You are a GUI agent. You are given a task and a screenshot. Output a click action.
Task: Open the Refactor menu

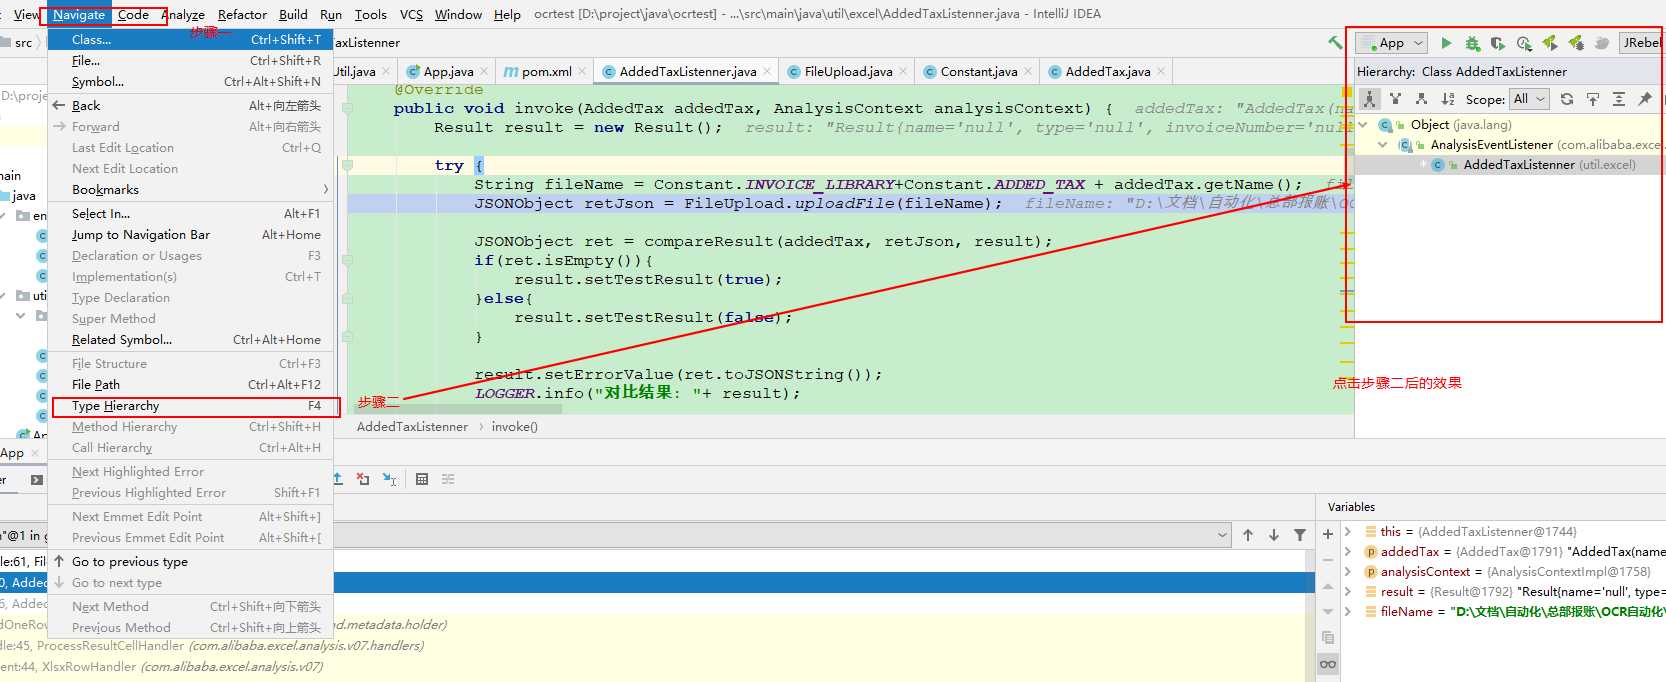[242, 15]
